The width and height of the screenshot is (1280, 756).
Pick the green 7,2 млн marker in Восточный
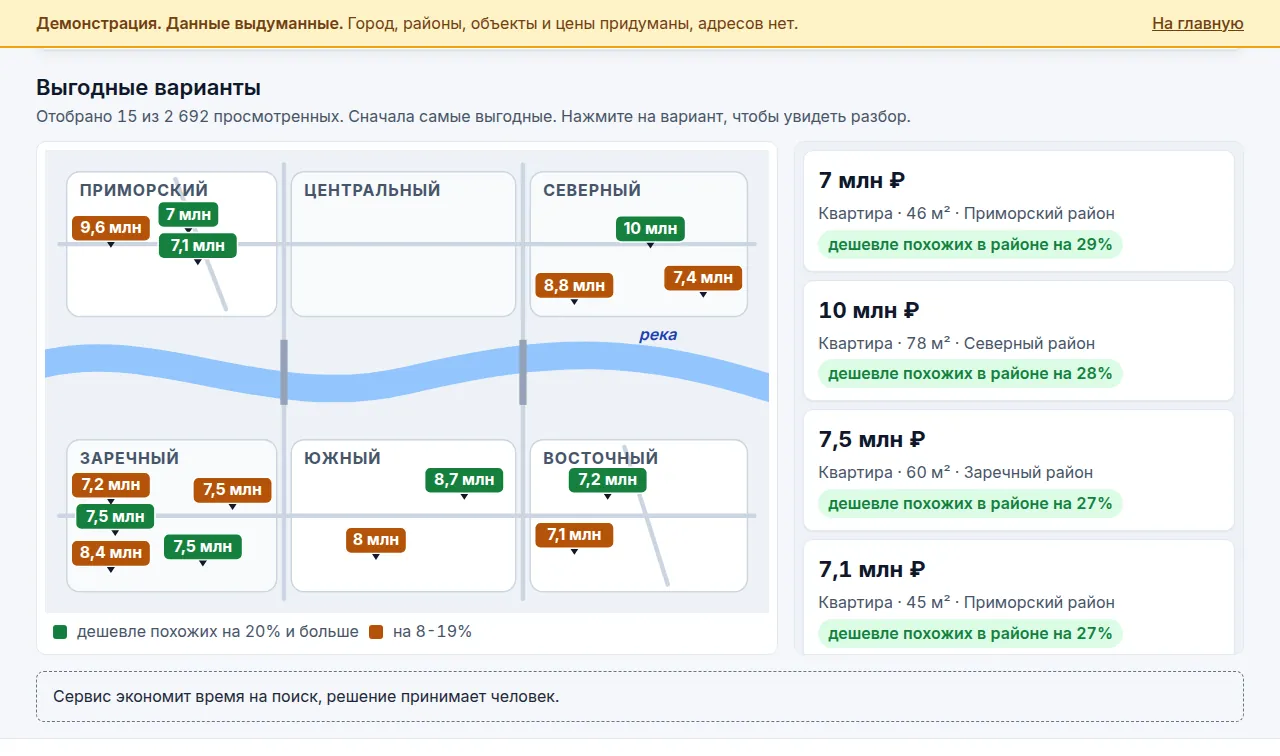point(607,480)
